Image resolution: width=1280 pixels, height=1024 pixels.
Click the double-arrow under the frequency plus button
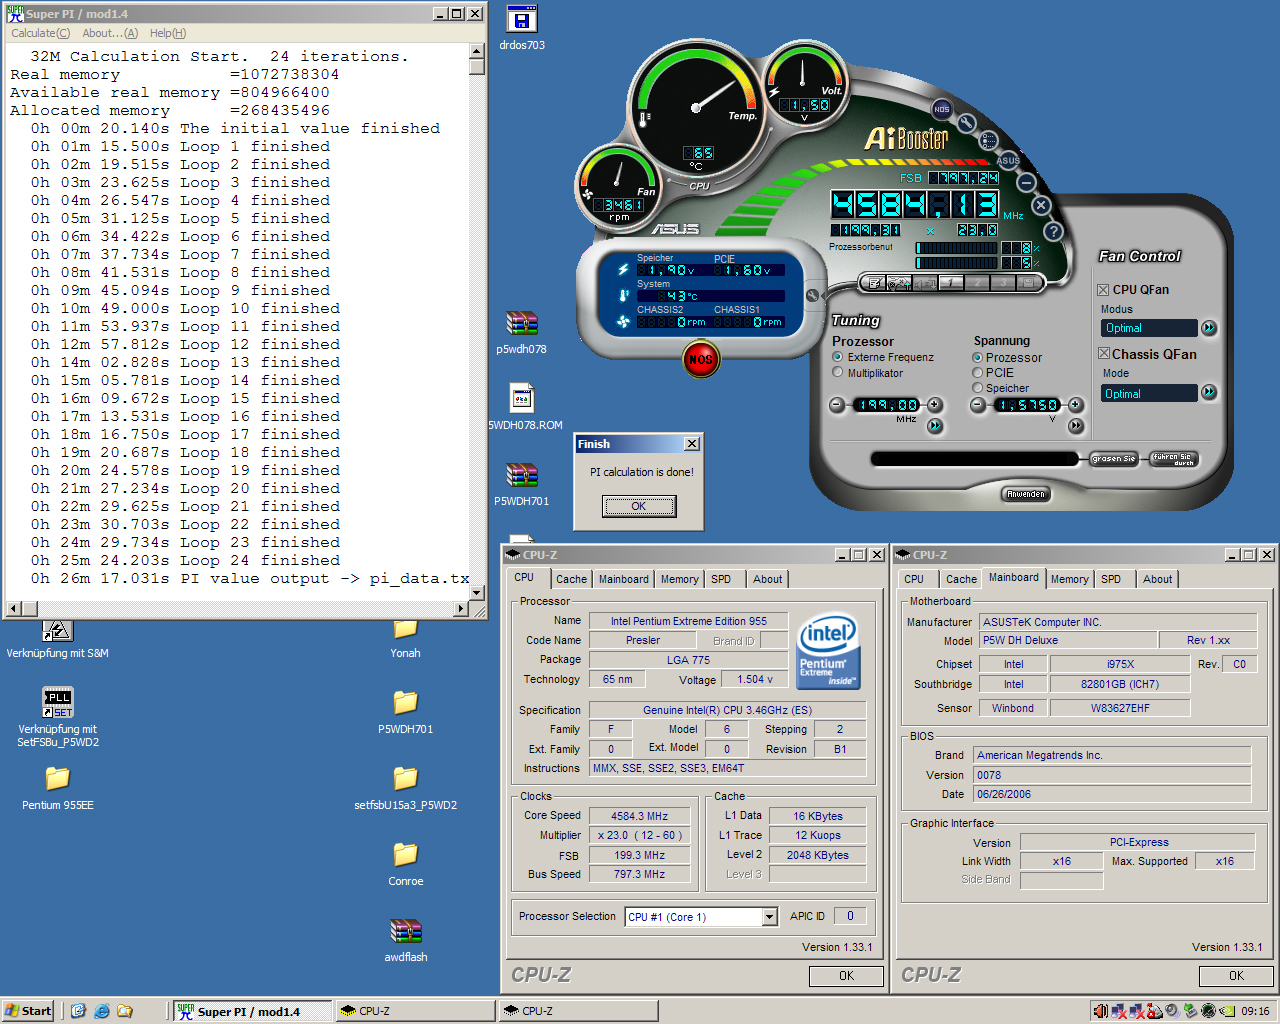pyautogui.click(x=935, y=426)
